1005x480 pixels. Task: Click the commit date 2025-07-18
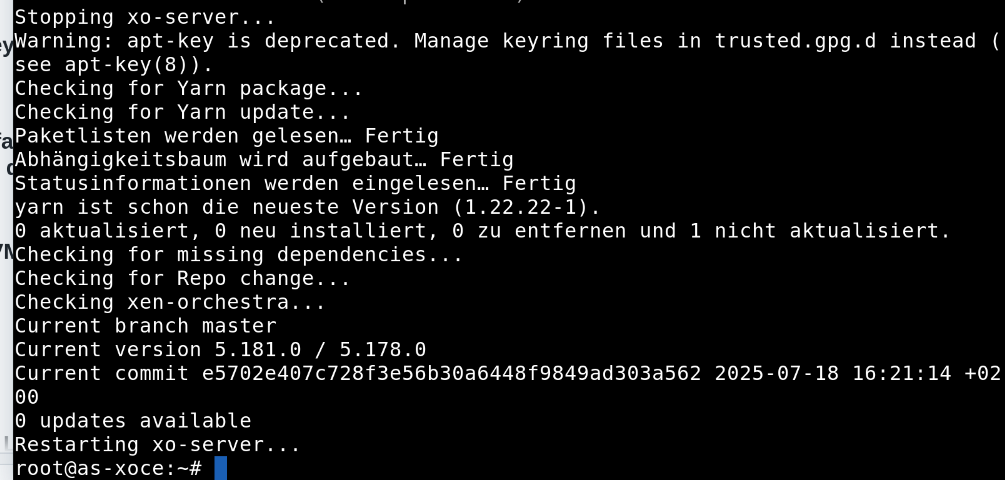point(776,373)
